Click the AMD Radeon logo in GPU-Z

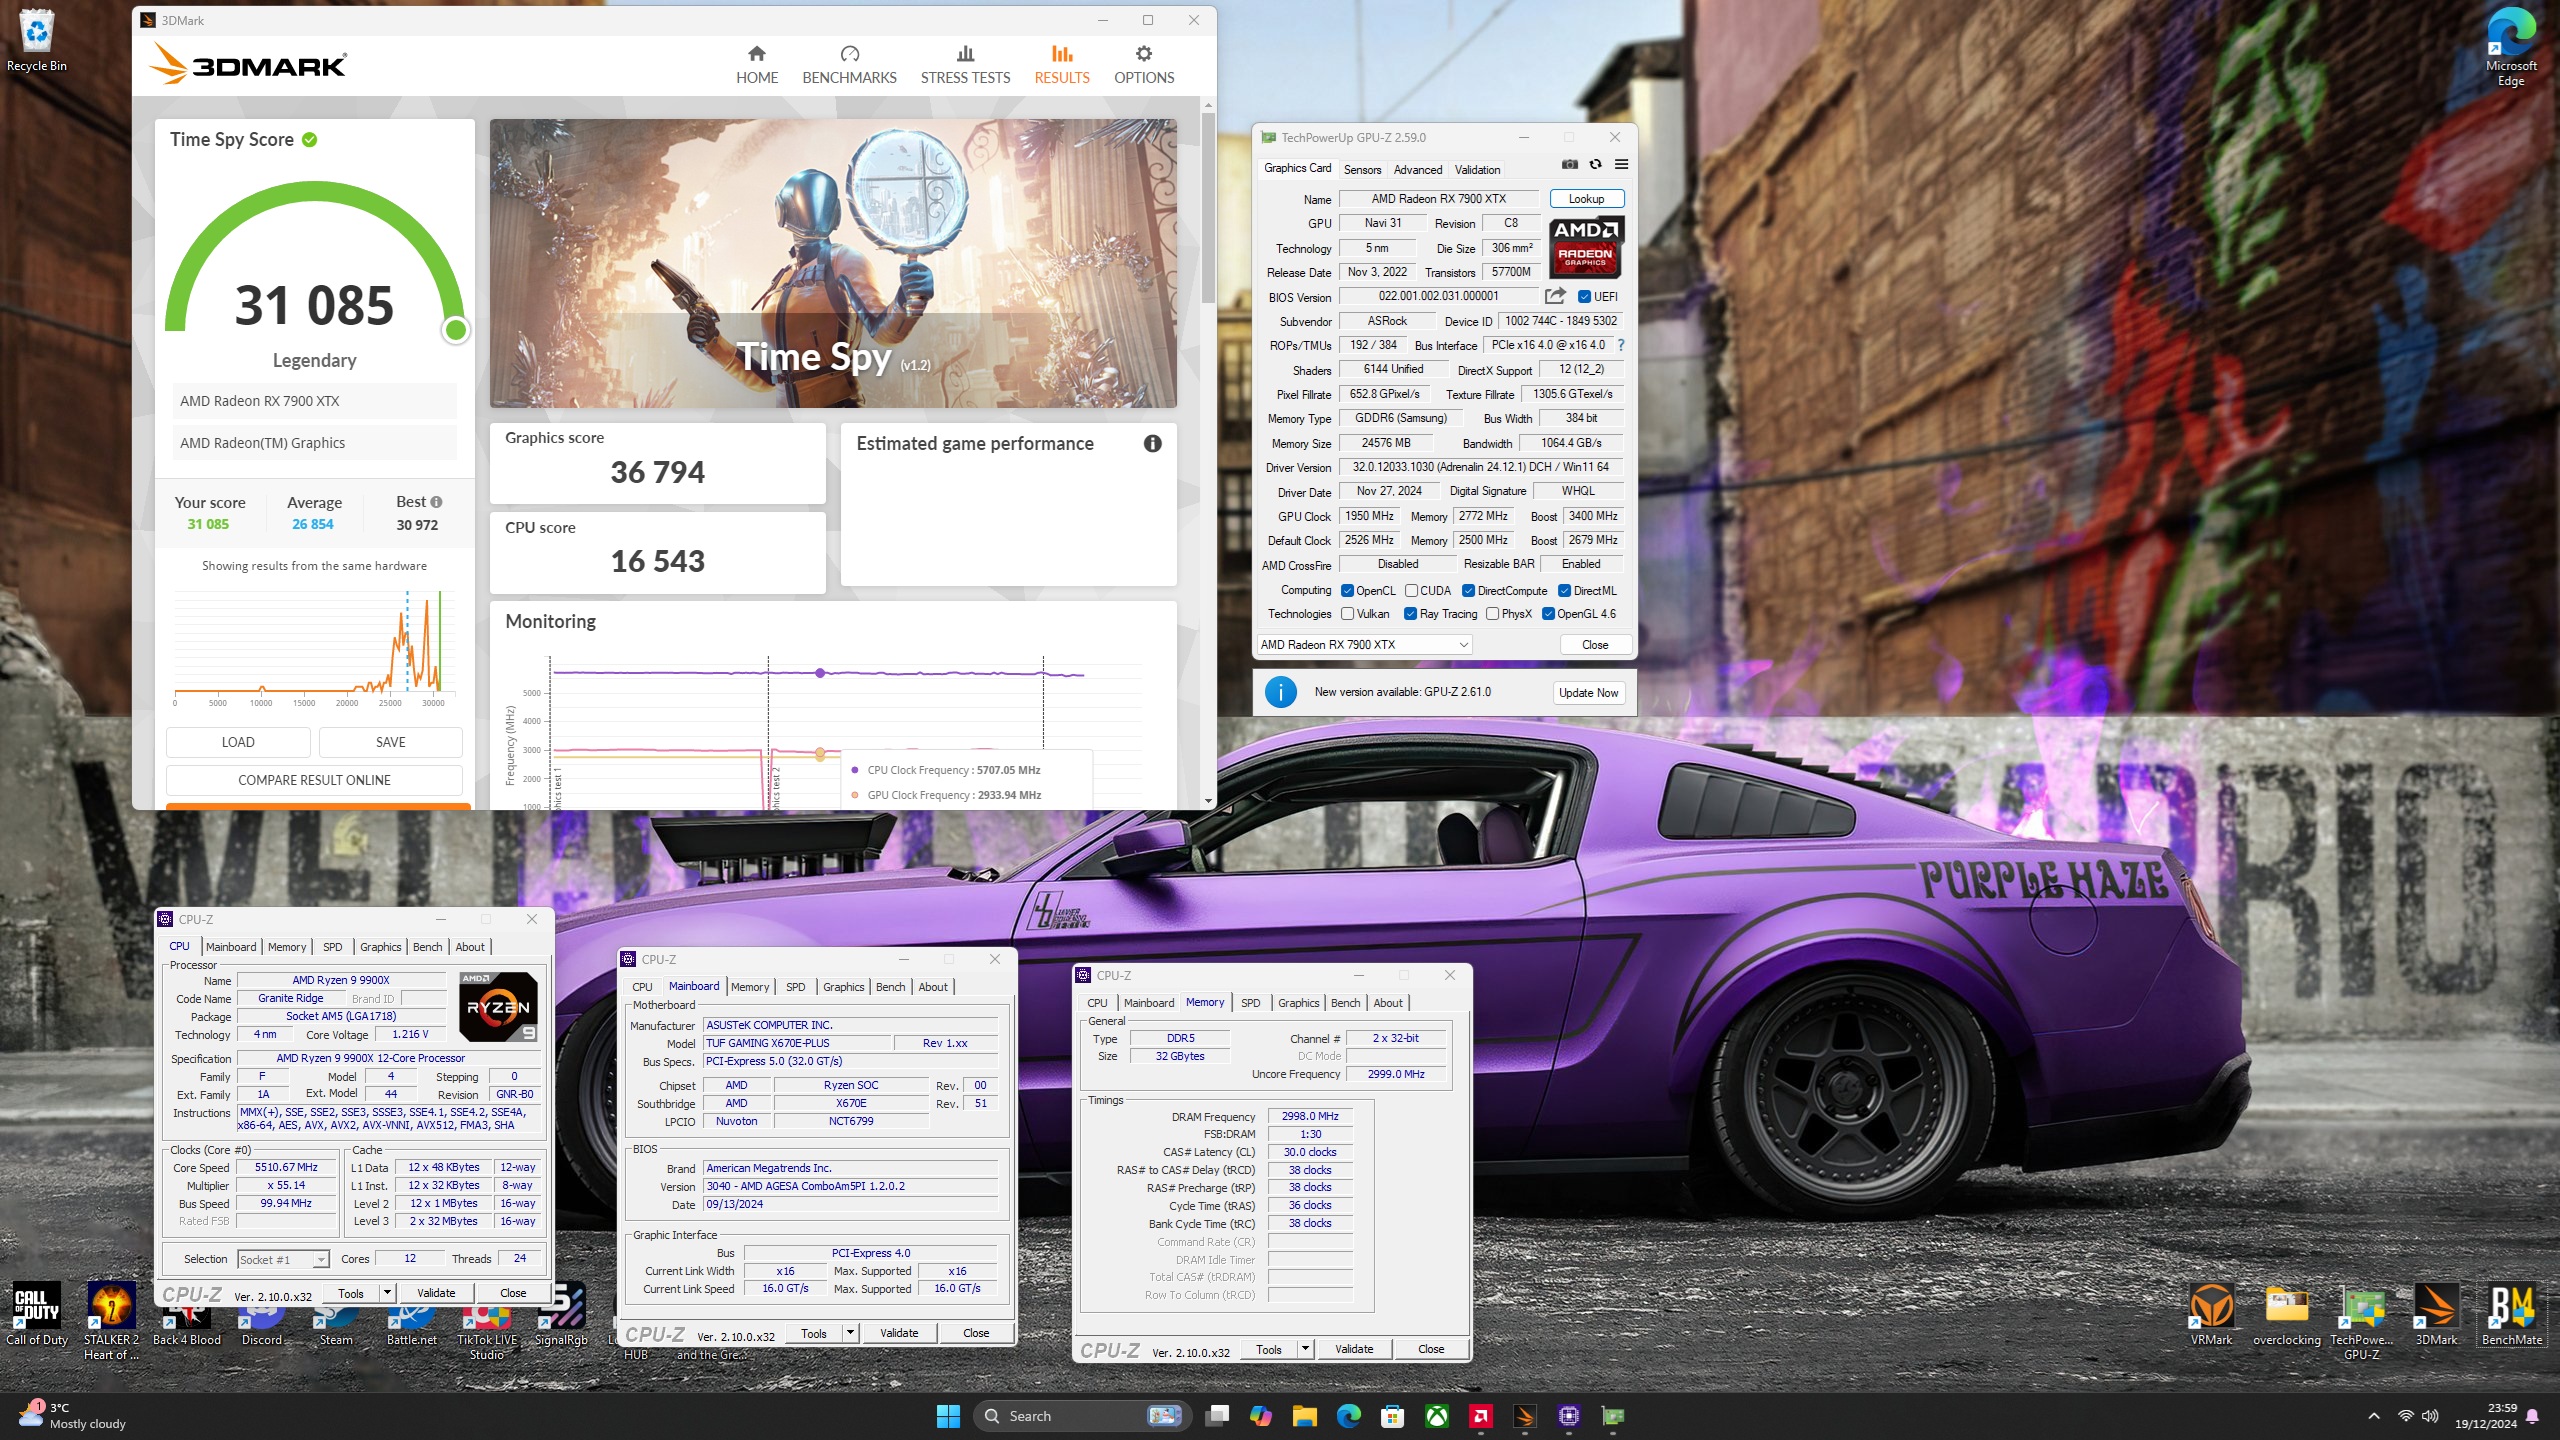(x=1586, y=247)
